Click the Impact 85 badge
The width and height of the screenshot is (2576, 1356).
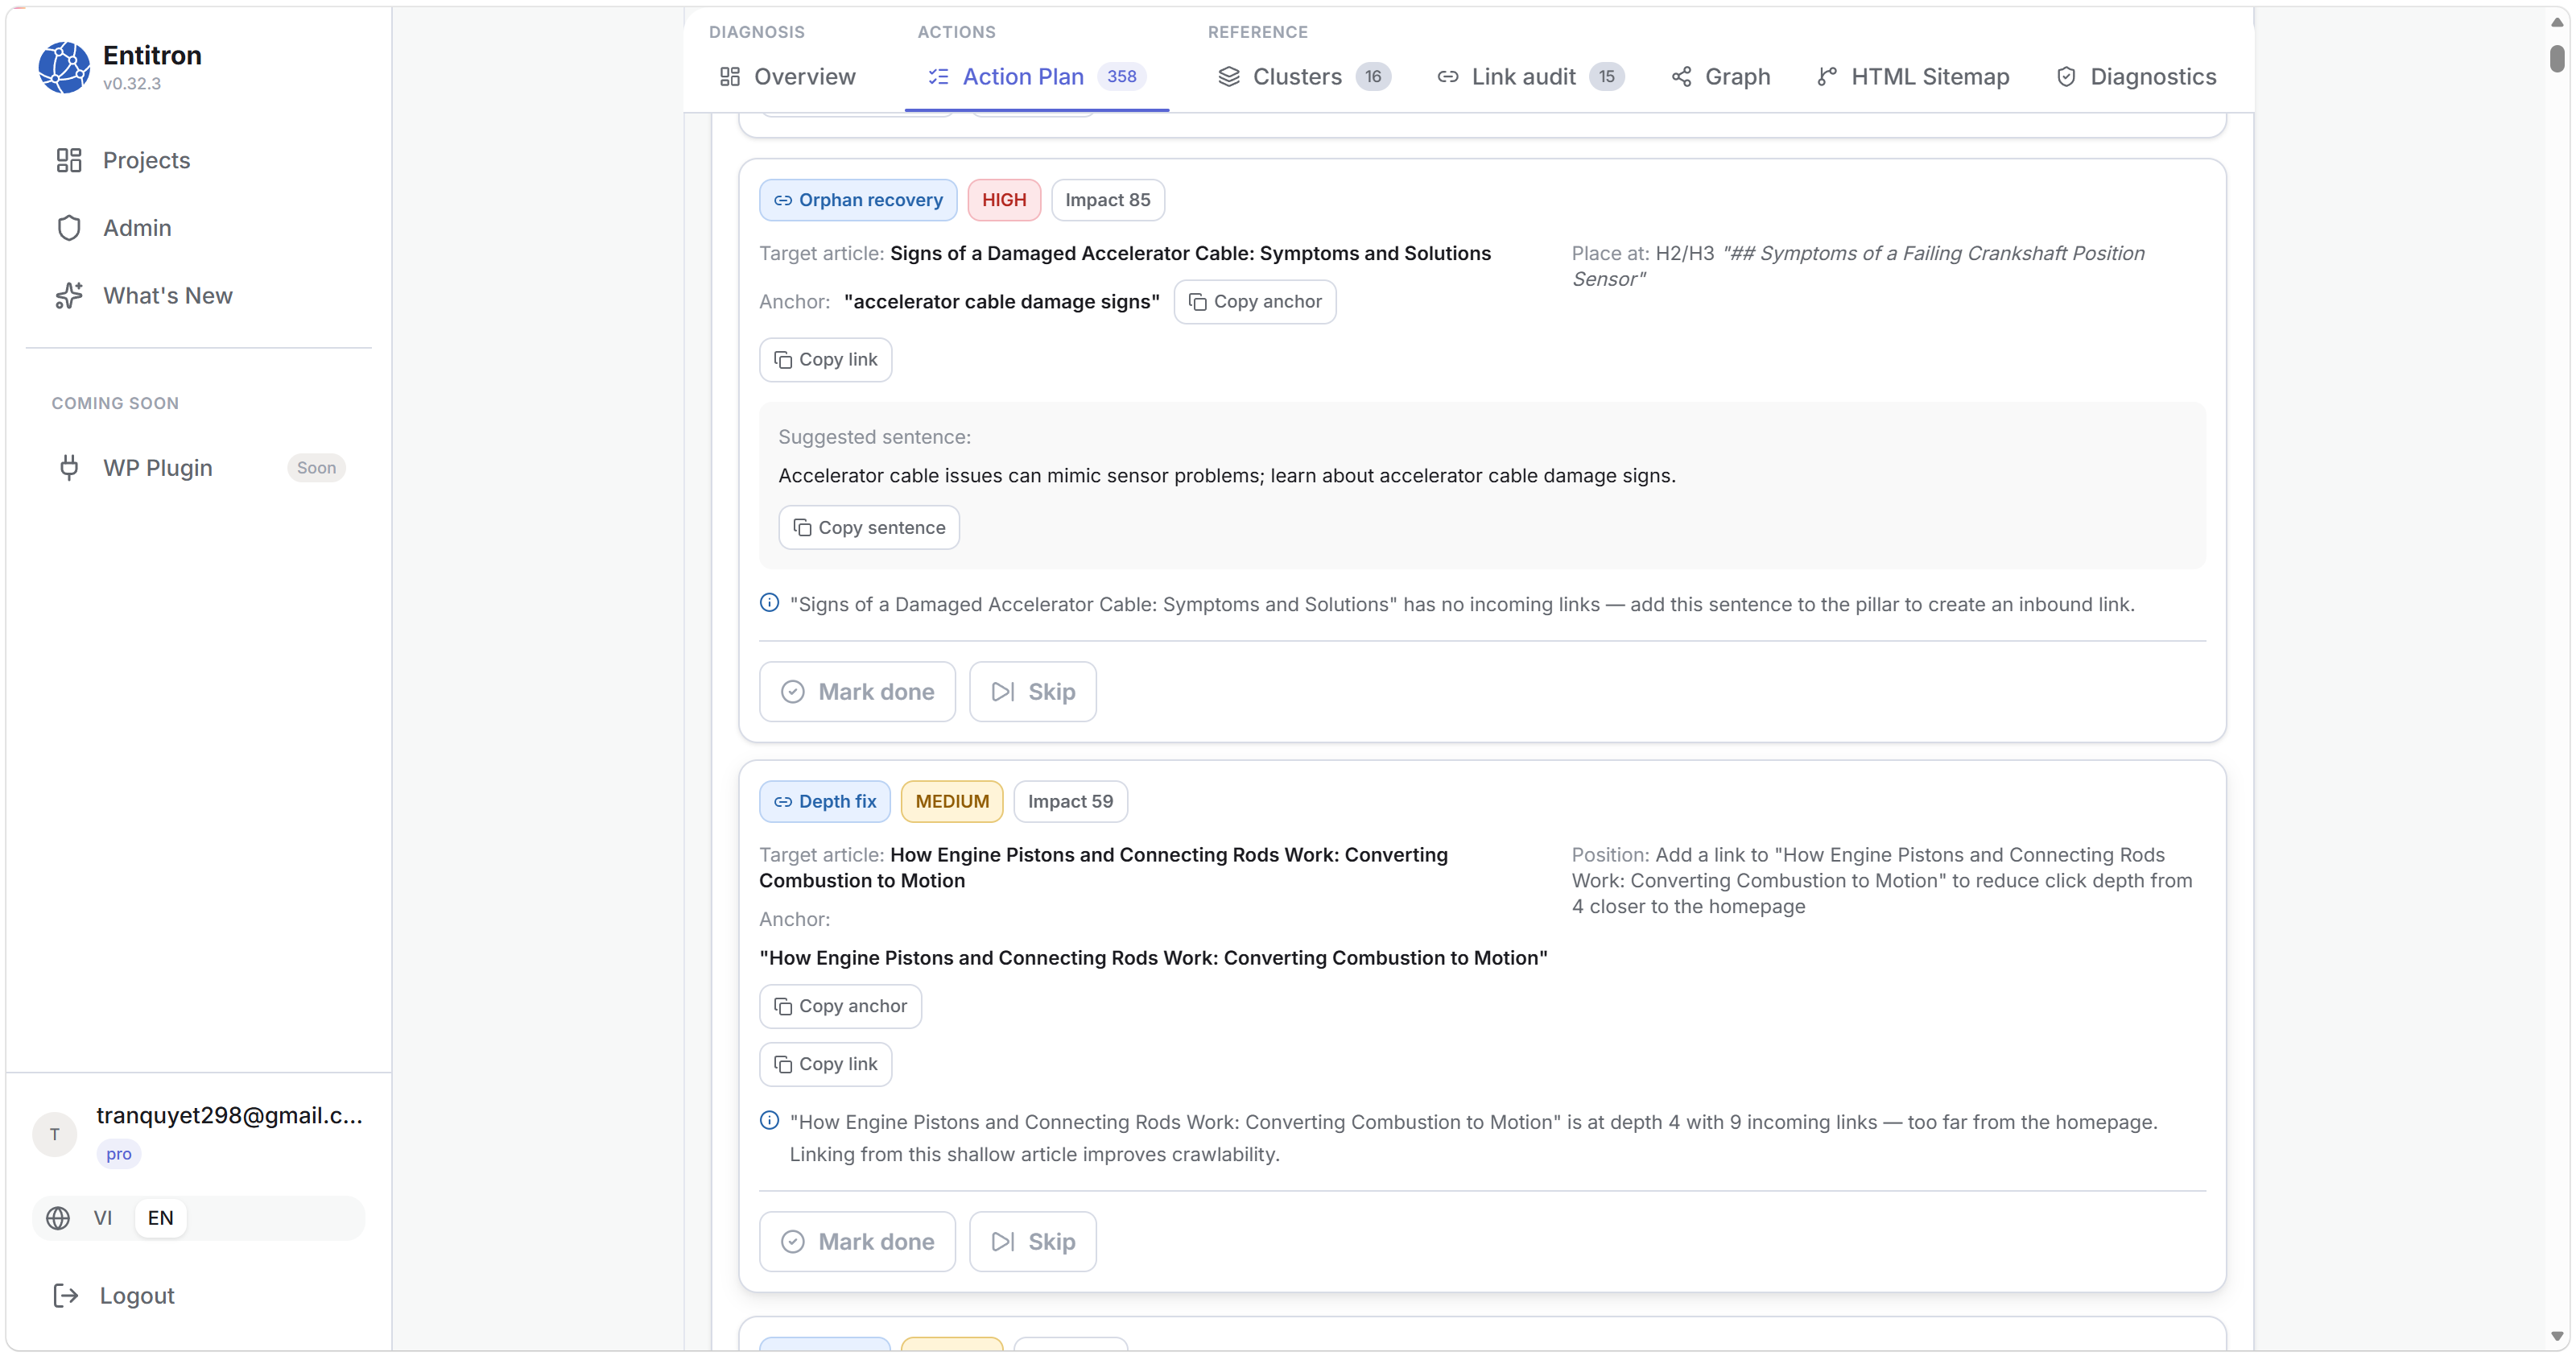point(1108,200)
